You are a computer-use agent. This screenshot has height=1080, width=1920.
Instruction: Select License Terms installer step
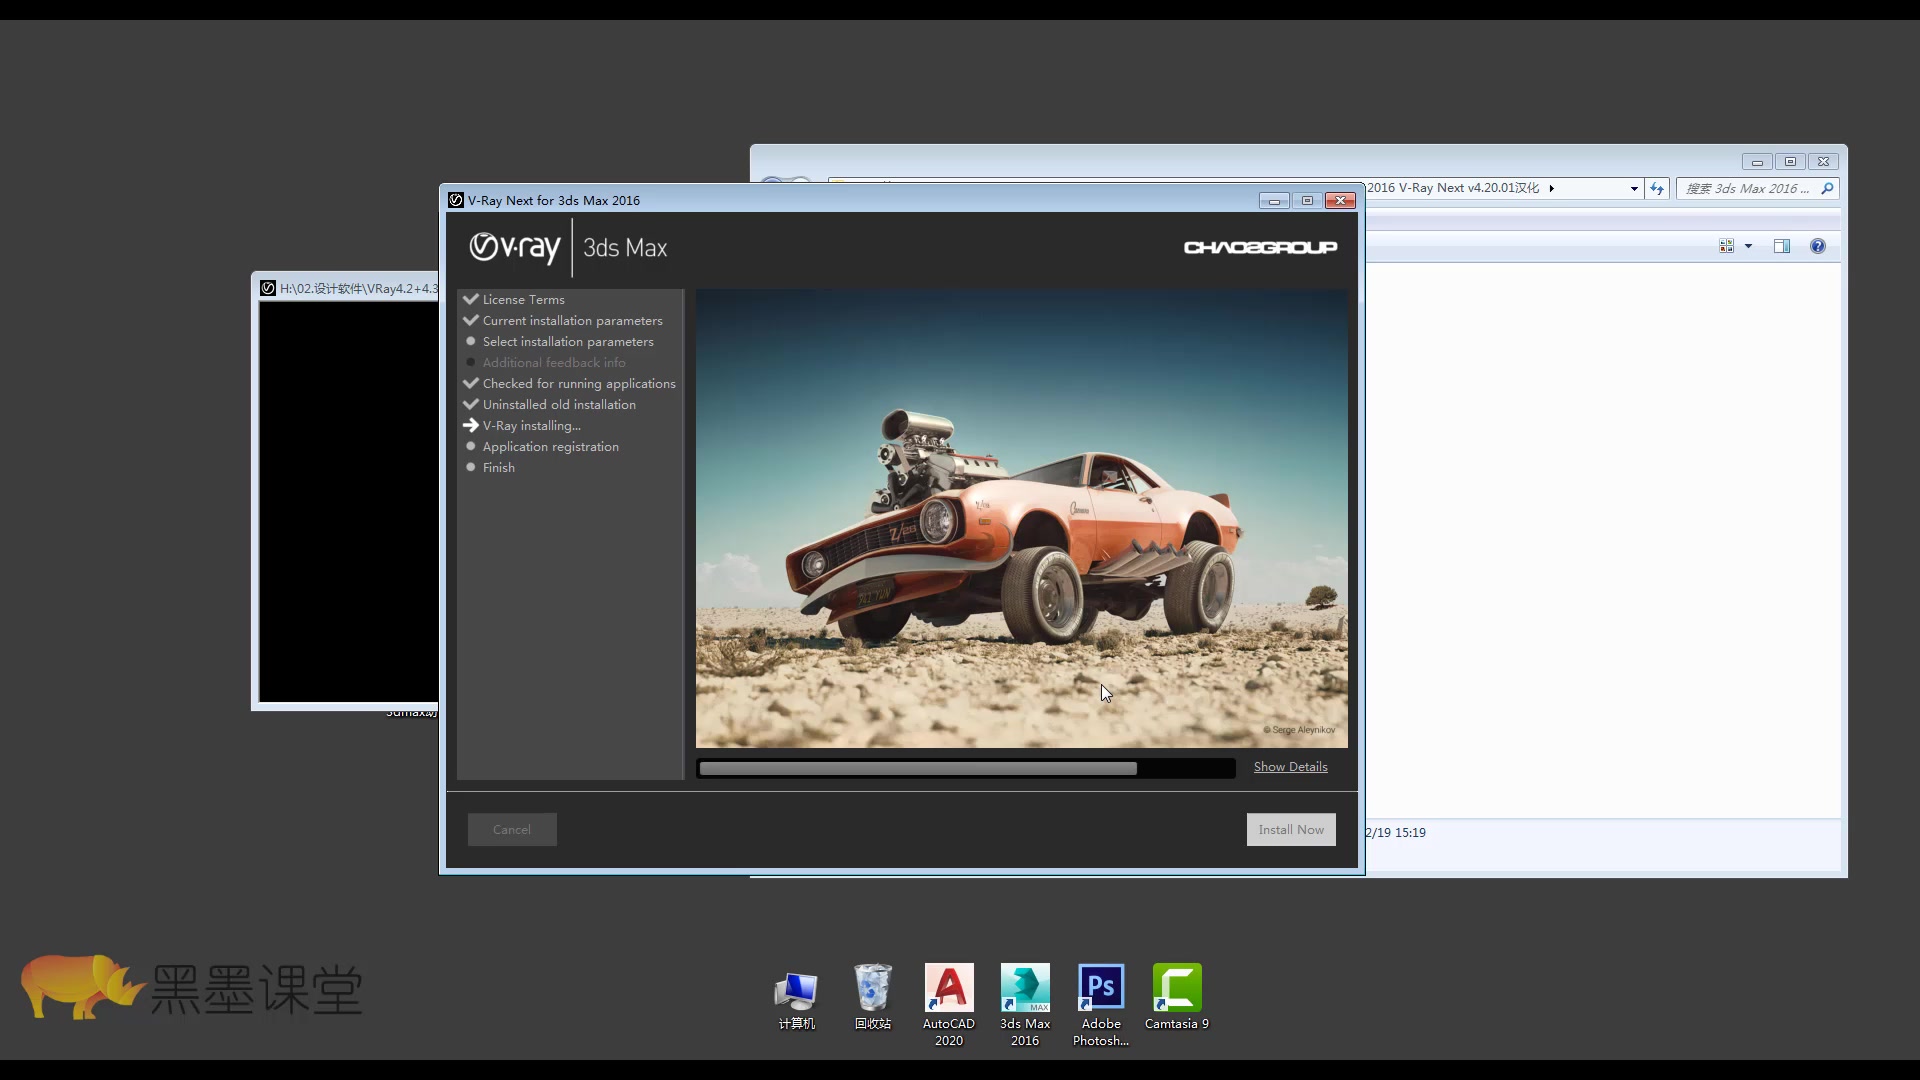coord(523,299)
